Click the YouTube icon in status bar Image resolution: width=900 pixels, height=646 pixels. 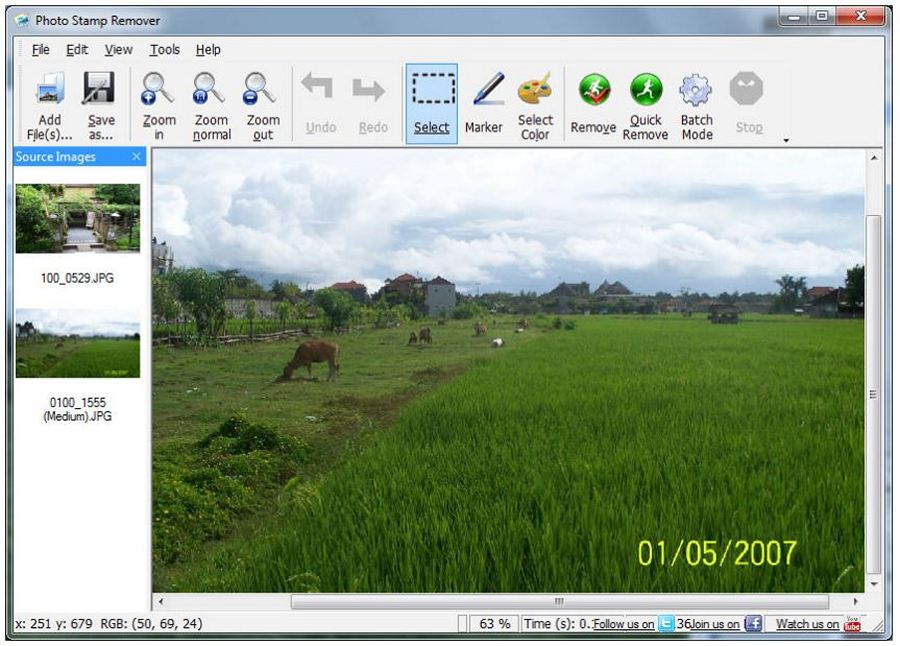click(852, 624)
